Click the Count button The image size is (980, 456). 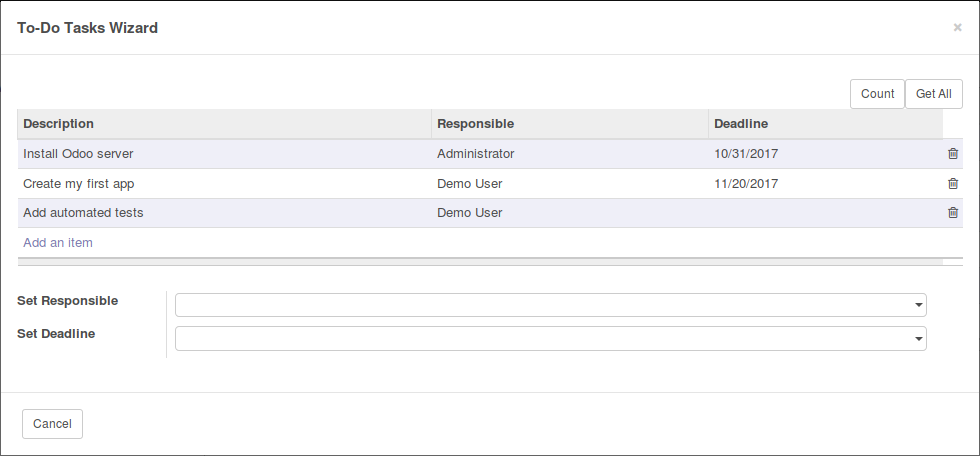(x=877, y=94)
